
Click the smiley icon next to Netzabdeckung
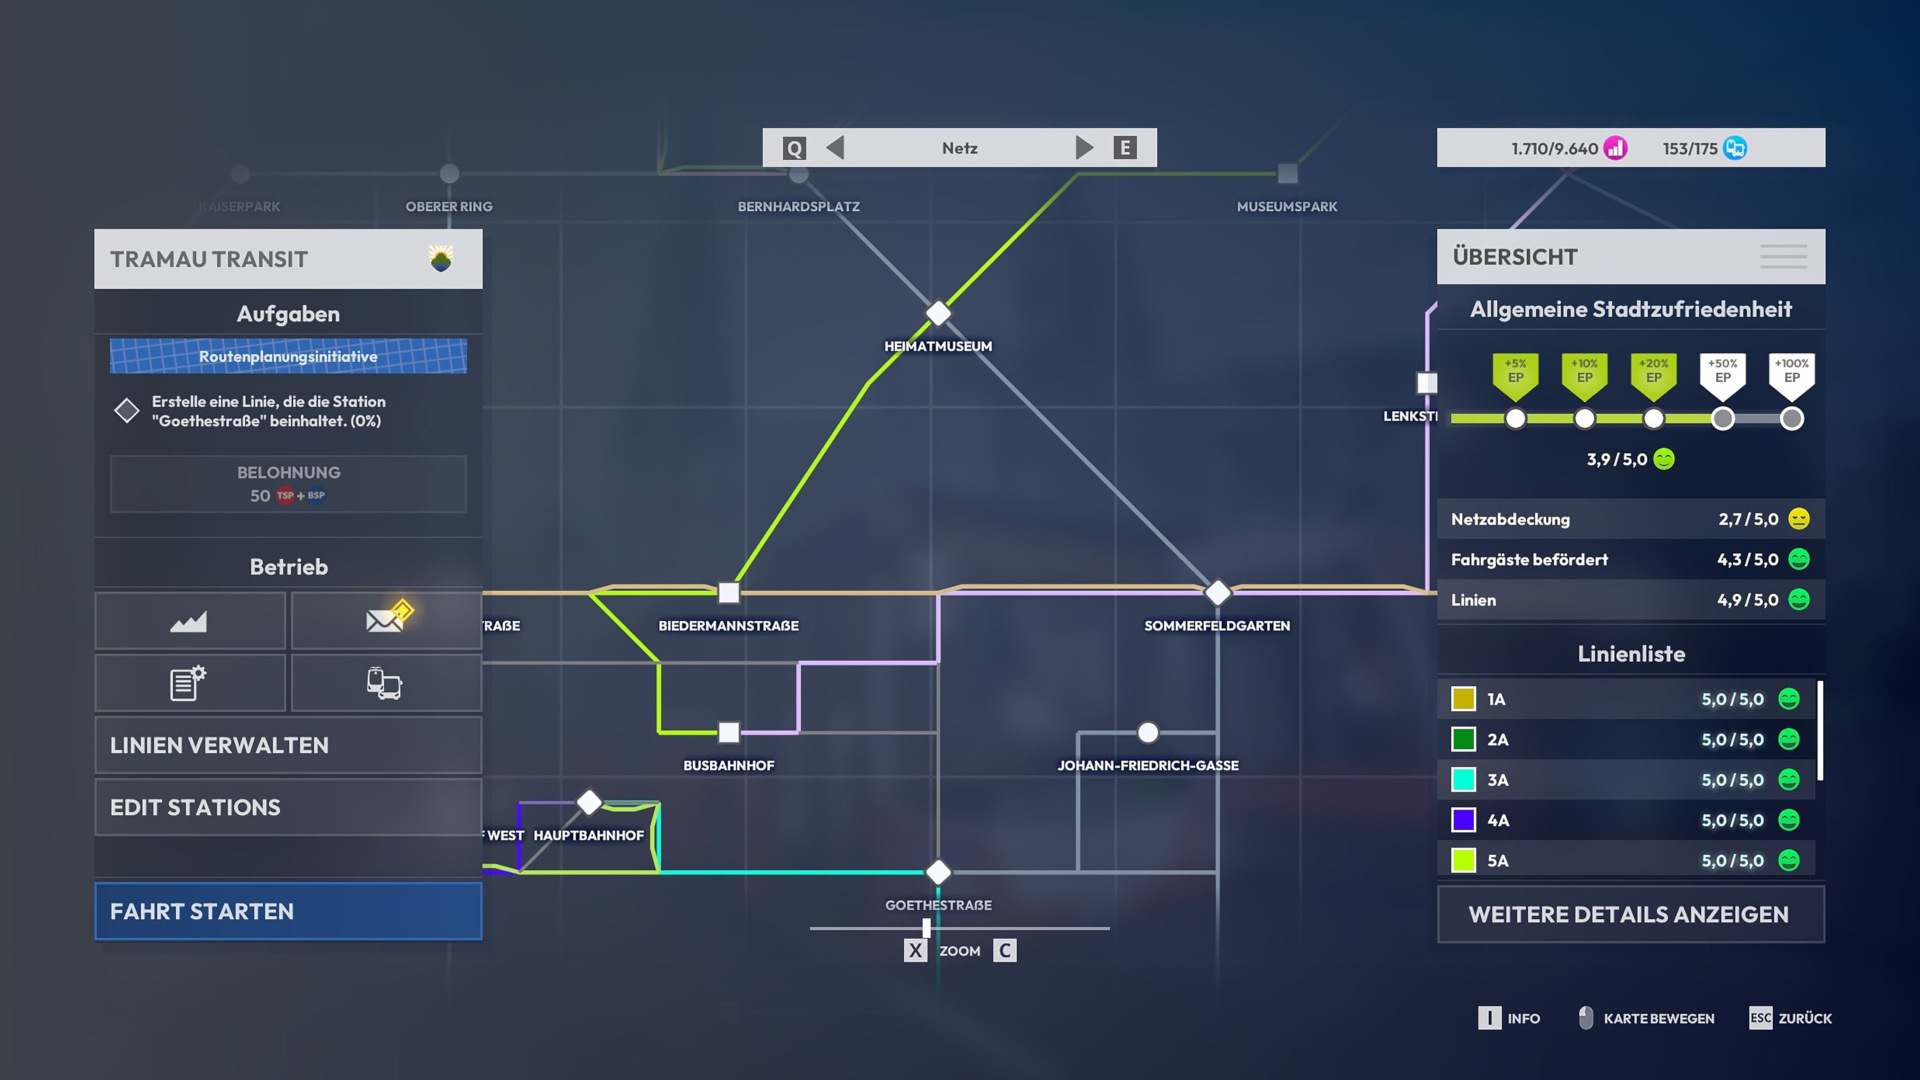(x=1797, y=519)
